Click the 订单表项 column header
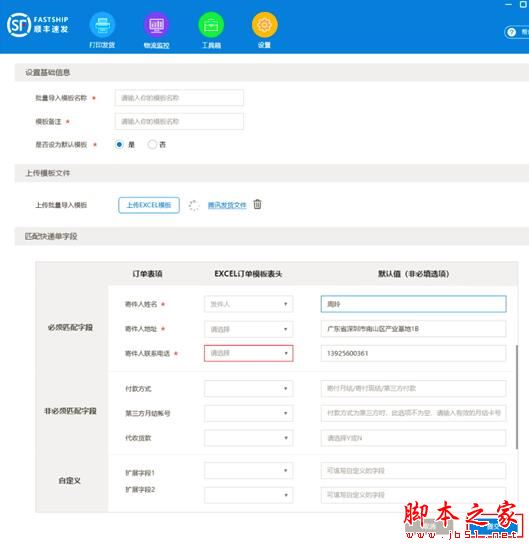 (x=147, y=274)
